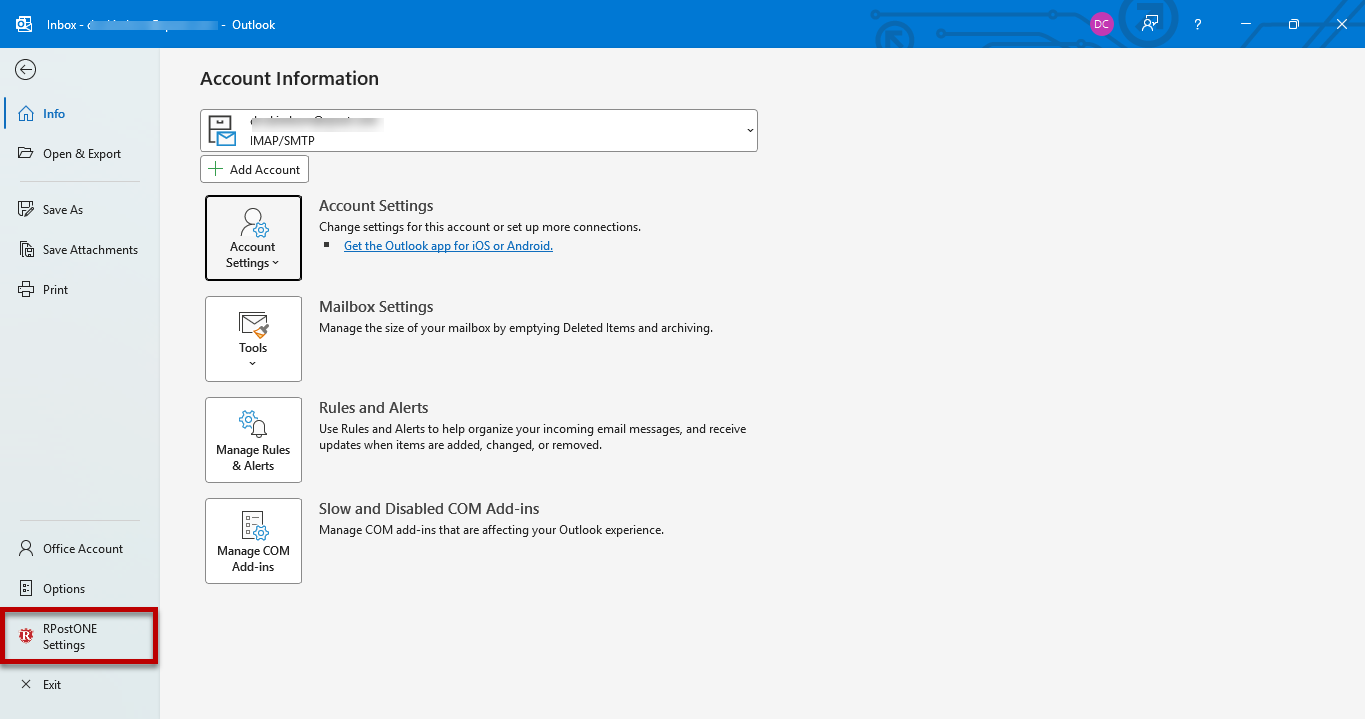Click the back arrow circle icon
This screenshot has width=1365, height=719.
click(x=26, y=69)
